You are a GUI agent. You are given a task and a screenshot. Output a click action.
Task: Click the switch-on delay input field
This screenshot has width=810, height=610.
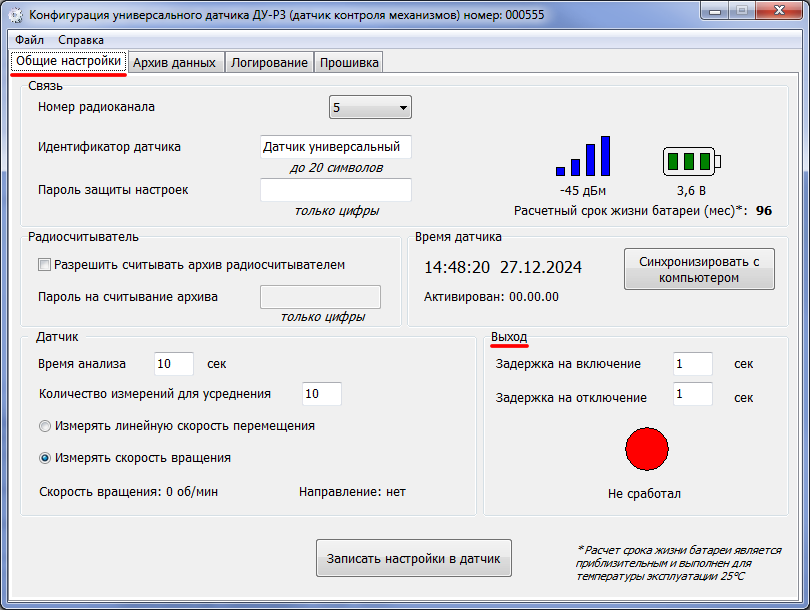click(x=693, y=364)
